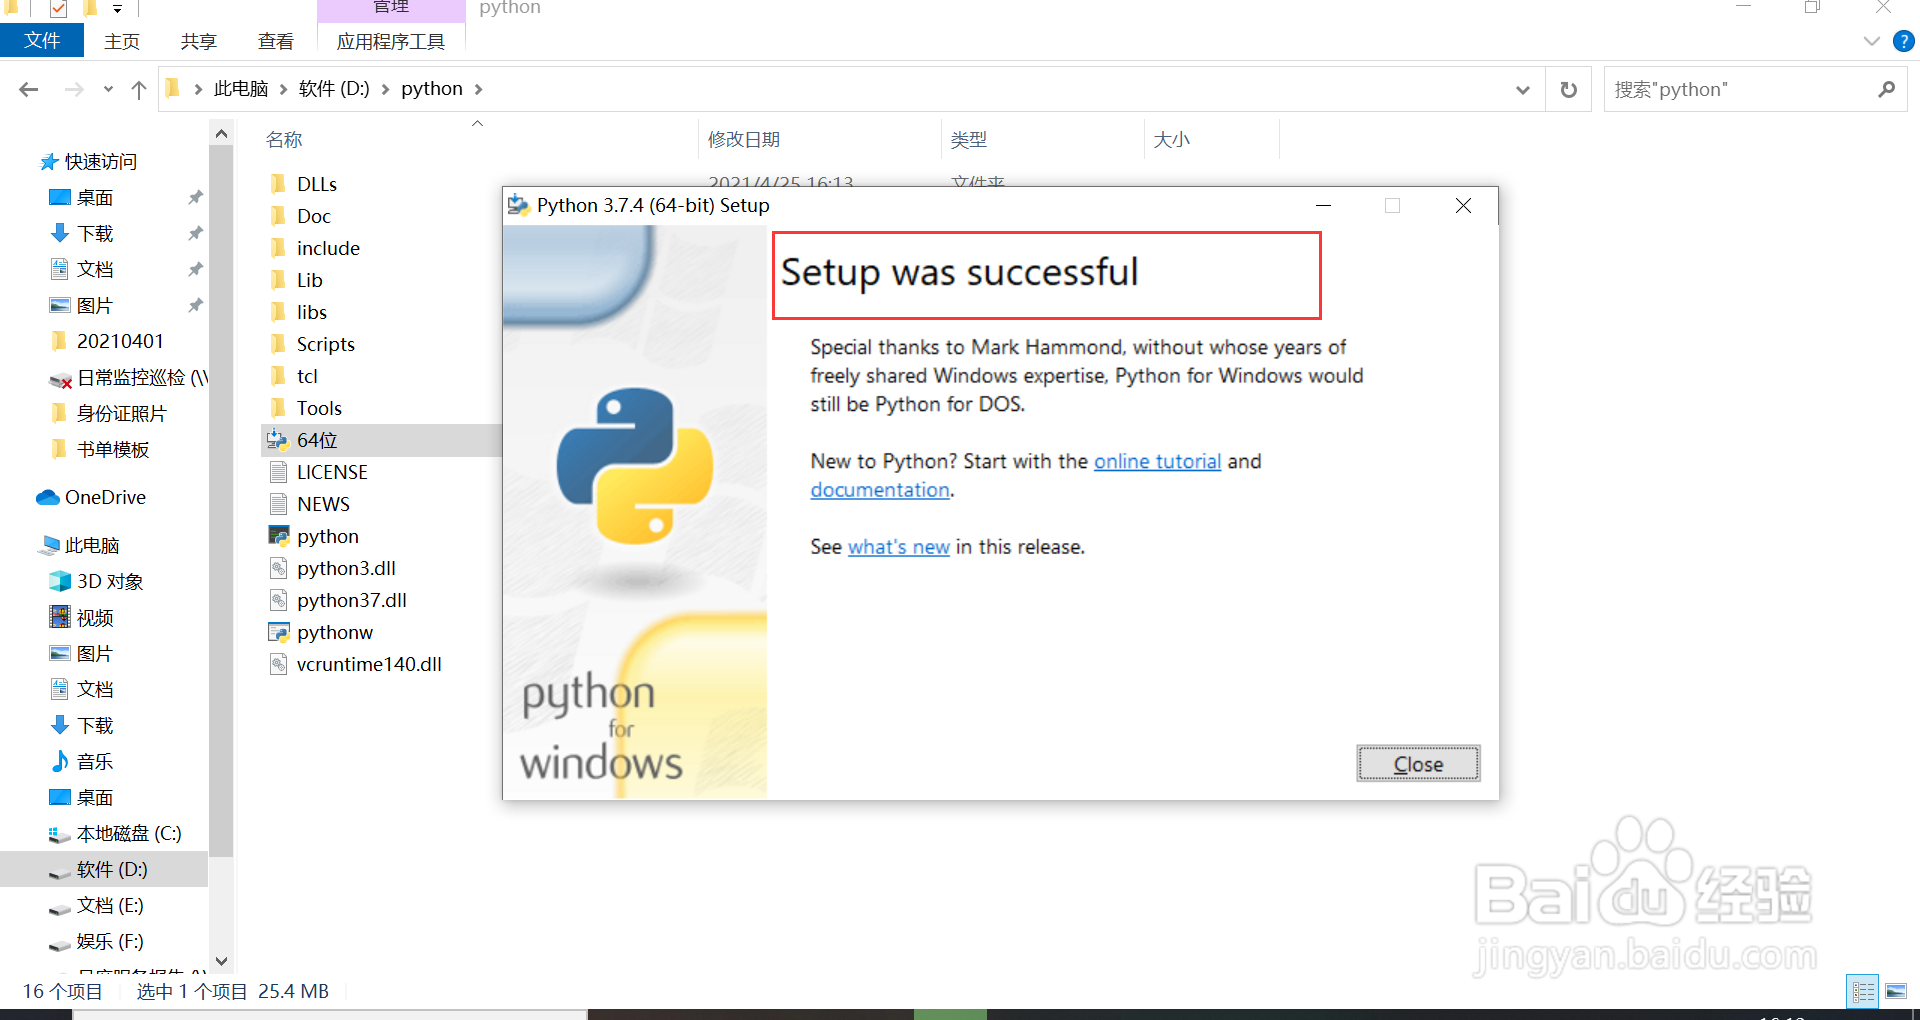Click the checkbox icon in quick access toolbar
The height and width of the screenshot is (1020, 1920).
(x=58, y=9)
